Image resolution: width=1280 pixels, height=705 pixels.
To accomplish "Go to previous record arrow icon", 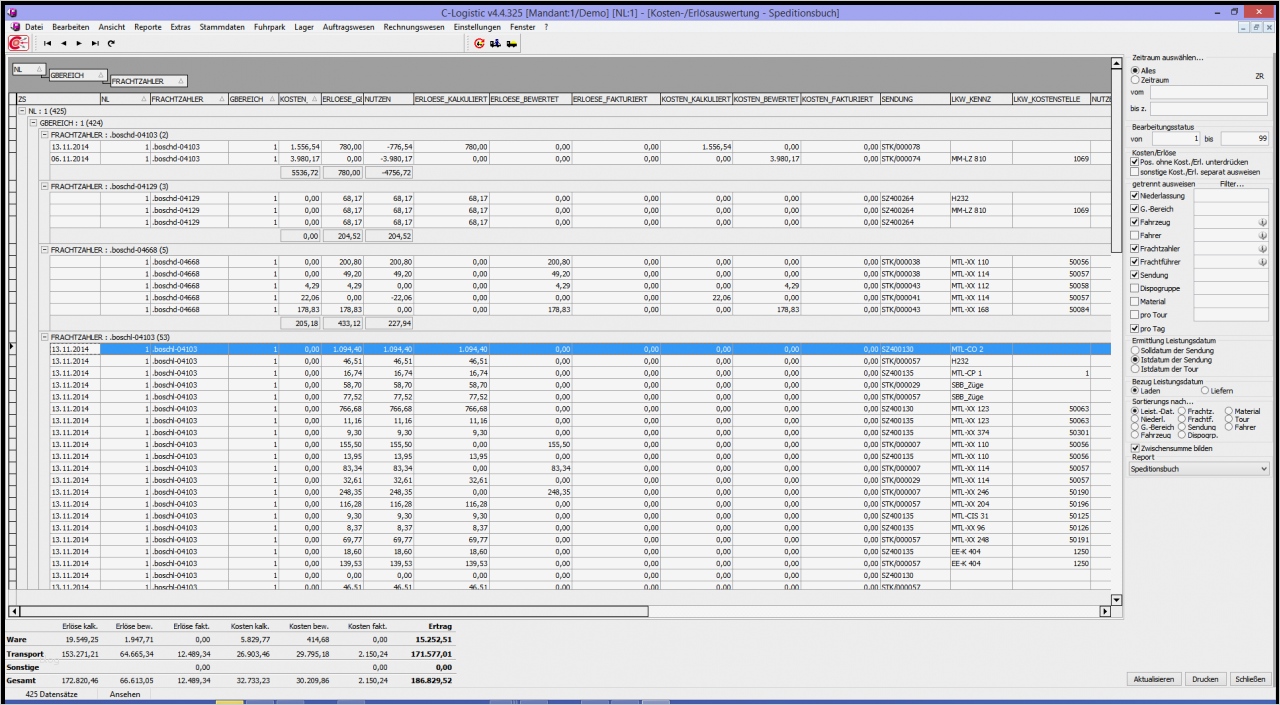I will 66,44.
